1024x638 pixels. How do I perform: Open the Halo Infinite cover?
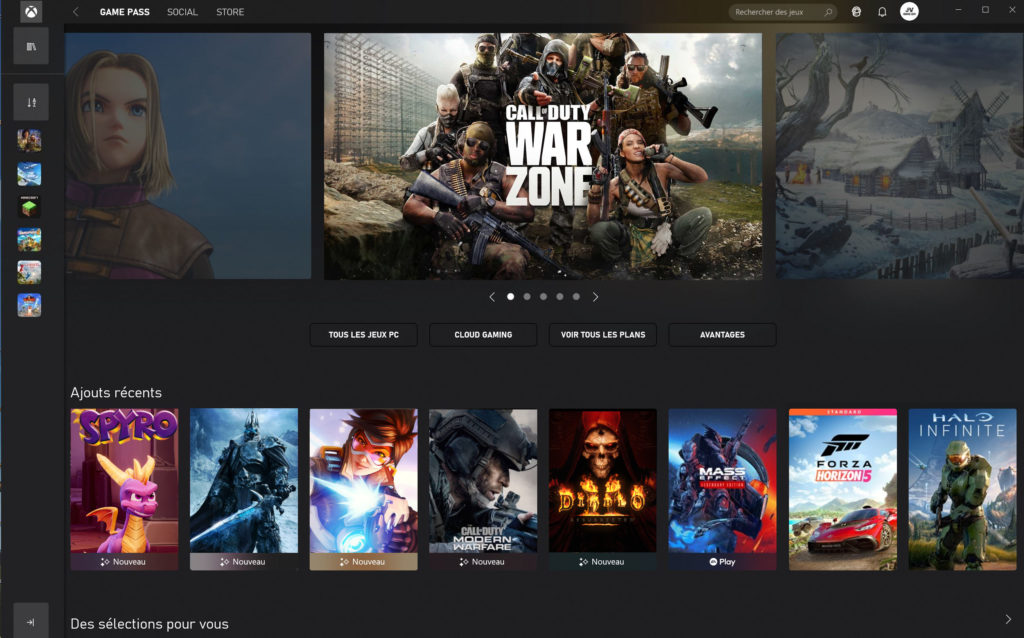[962, 489]
